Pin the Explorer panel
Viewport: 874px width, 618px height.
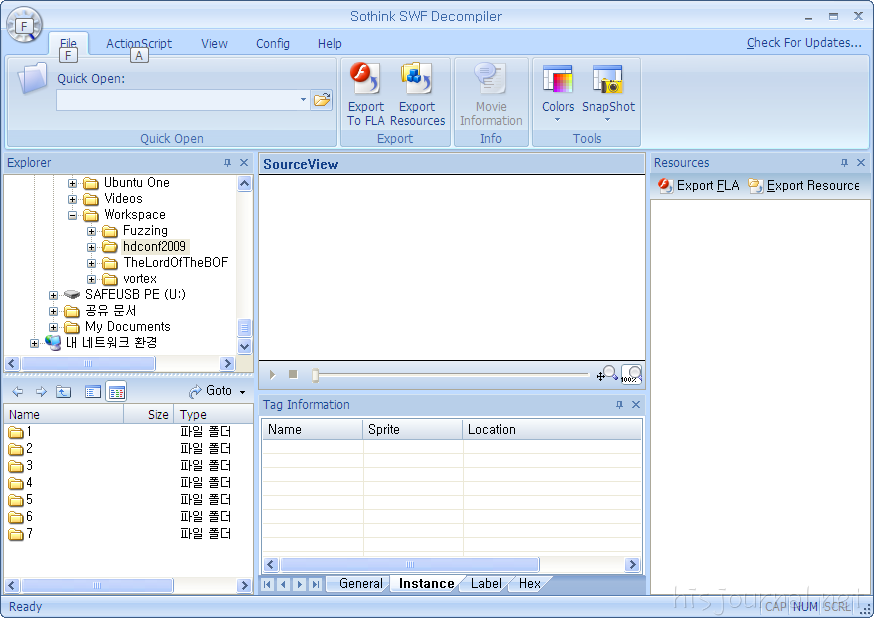(x=227, y=163)
